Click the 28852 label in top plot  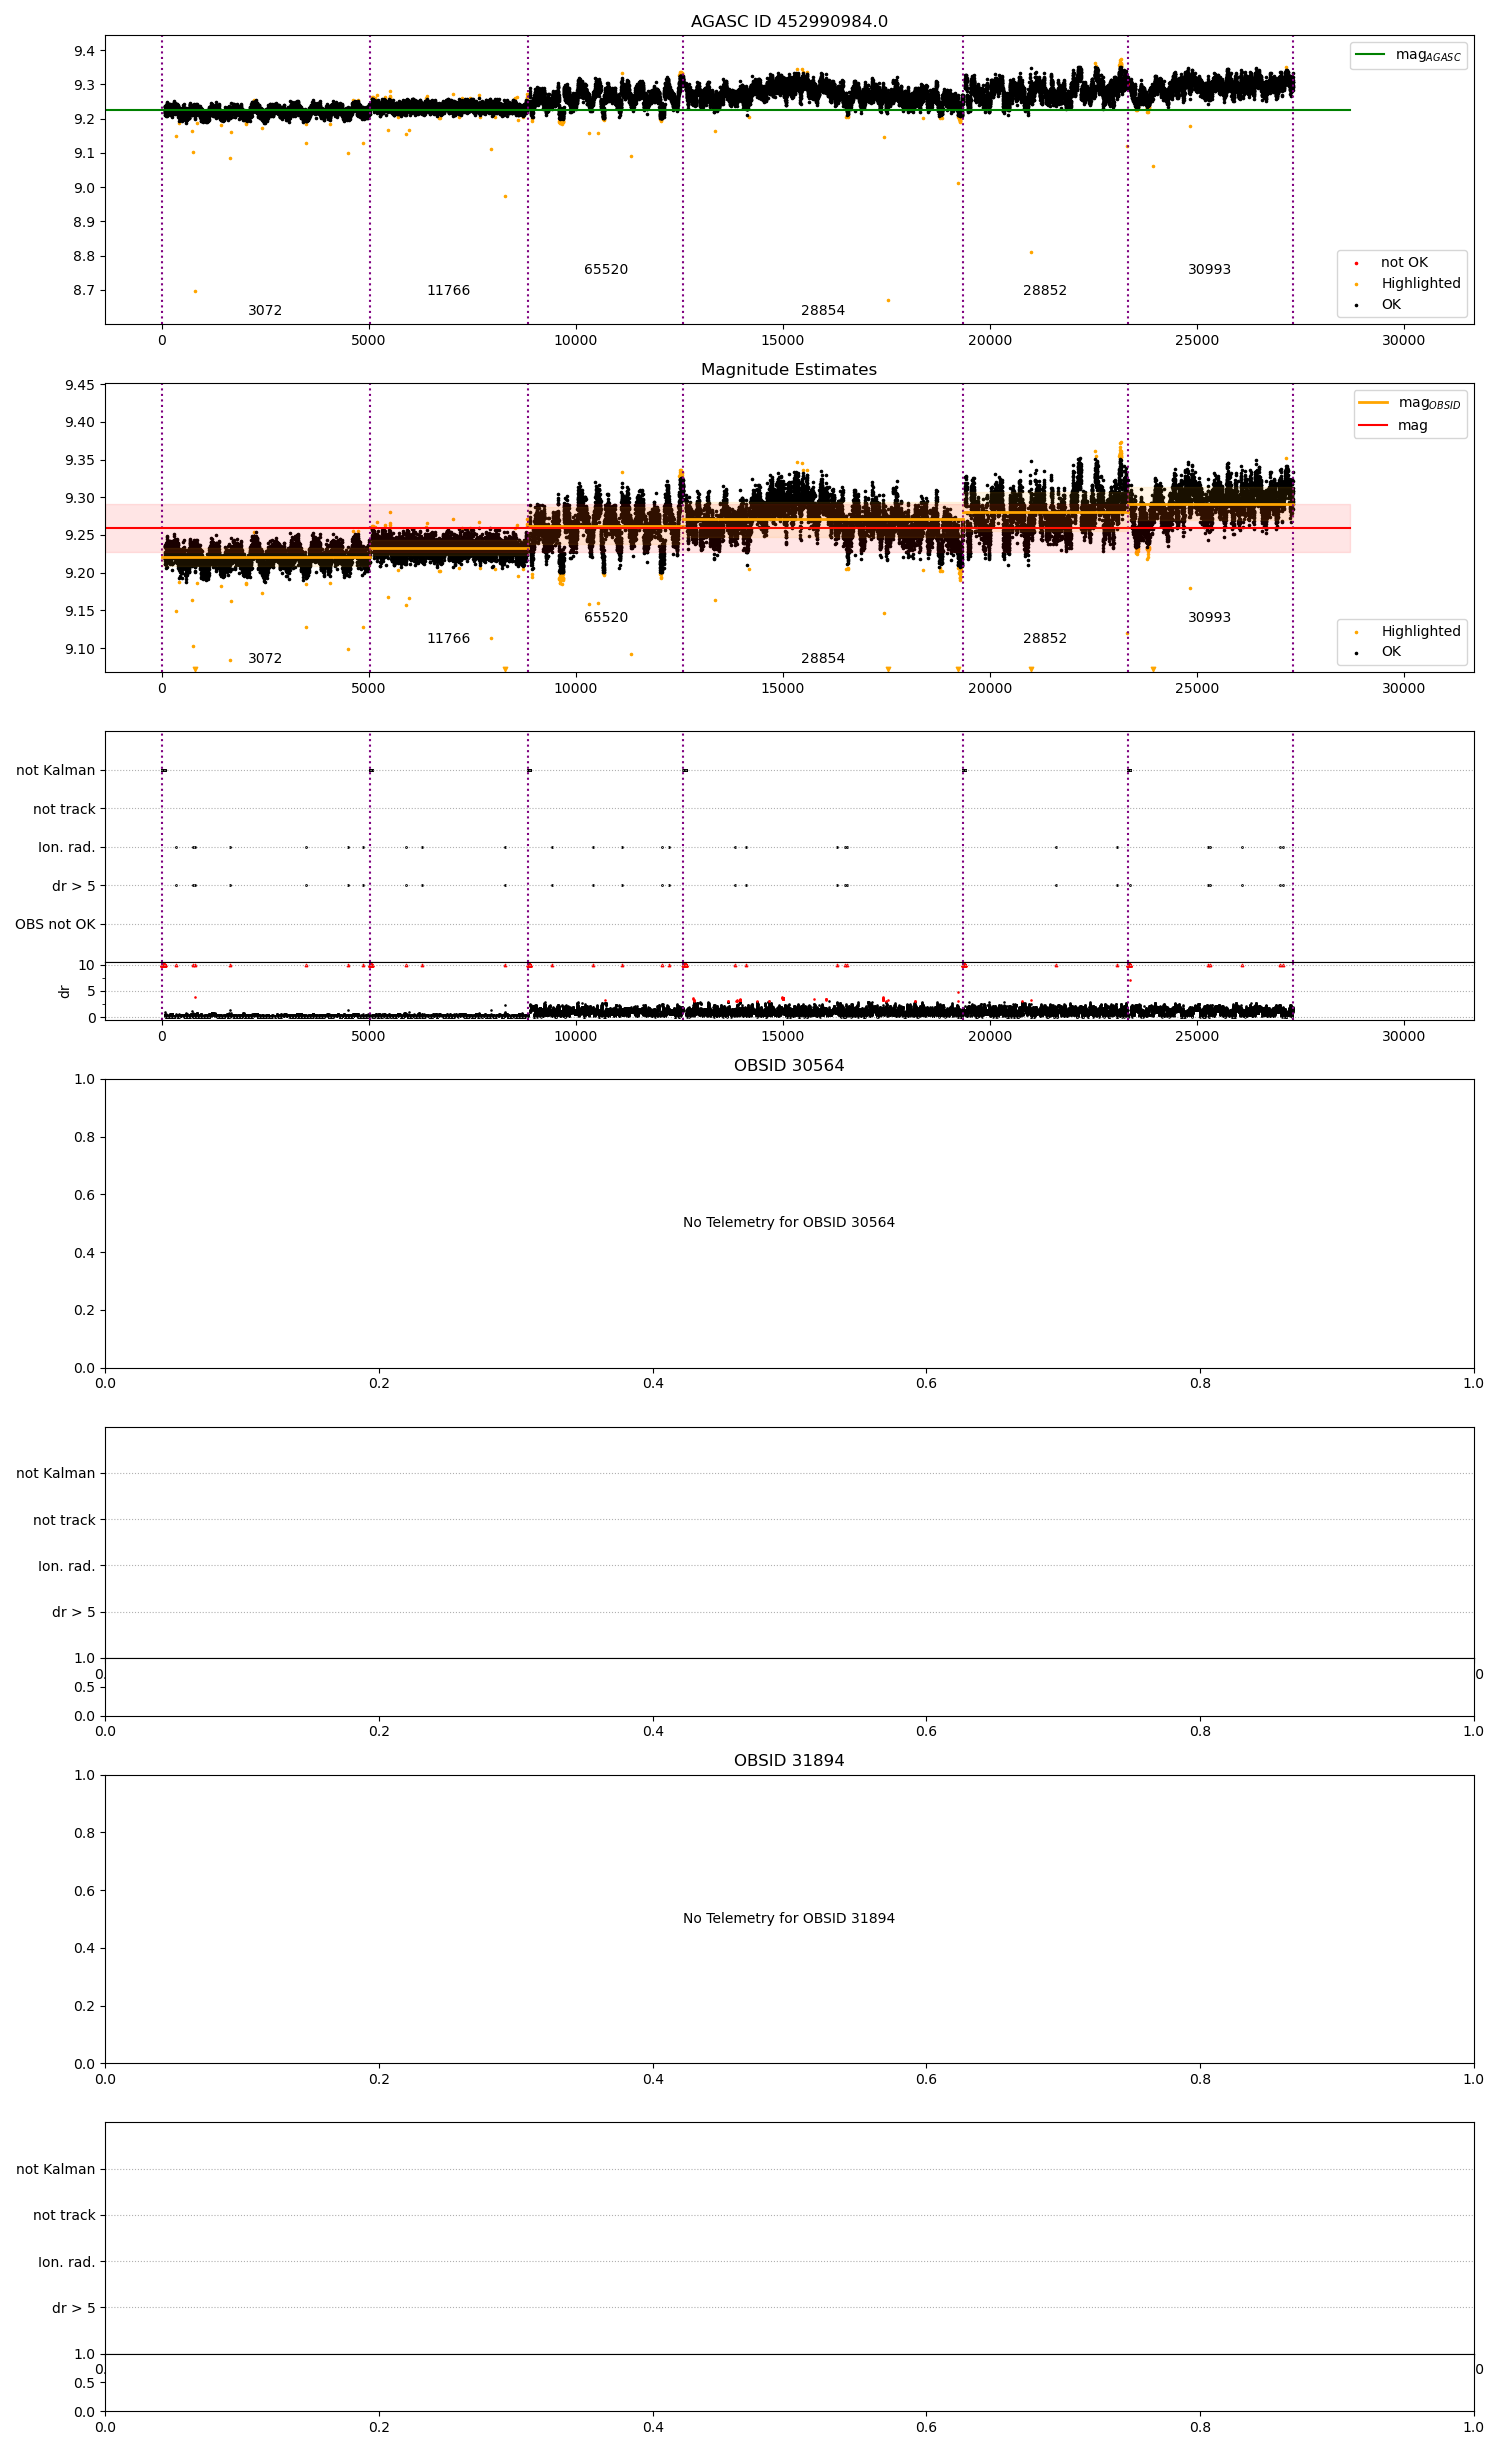(1045, 290)
